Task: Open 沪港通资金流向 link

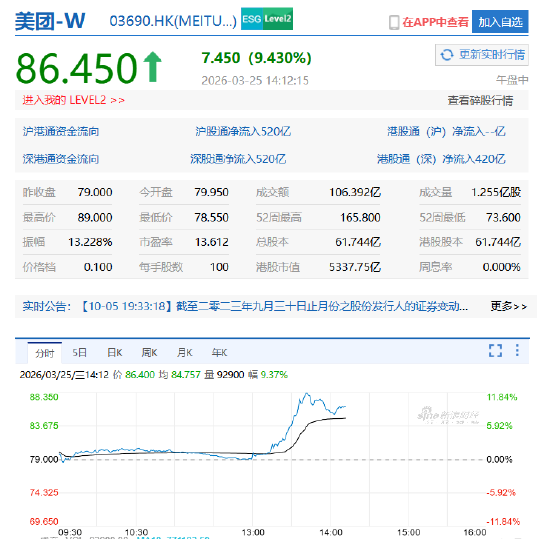Action: click(x=61, y=132)
